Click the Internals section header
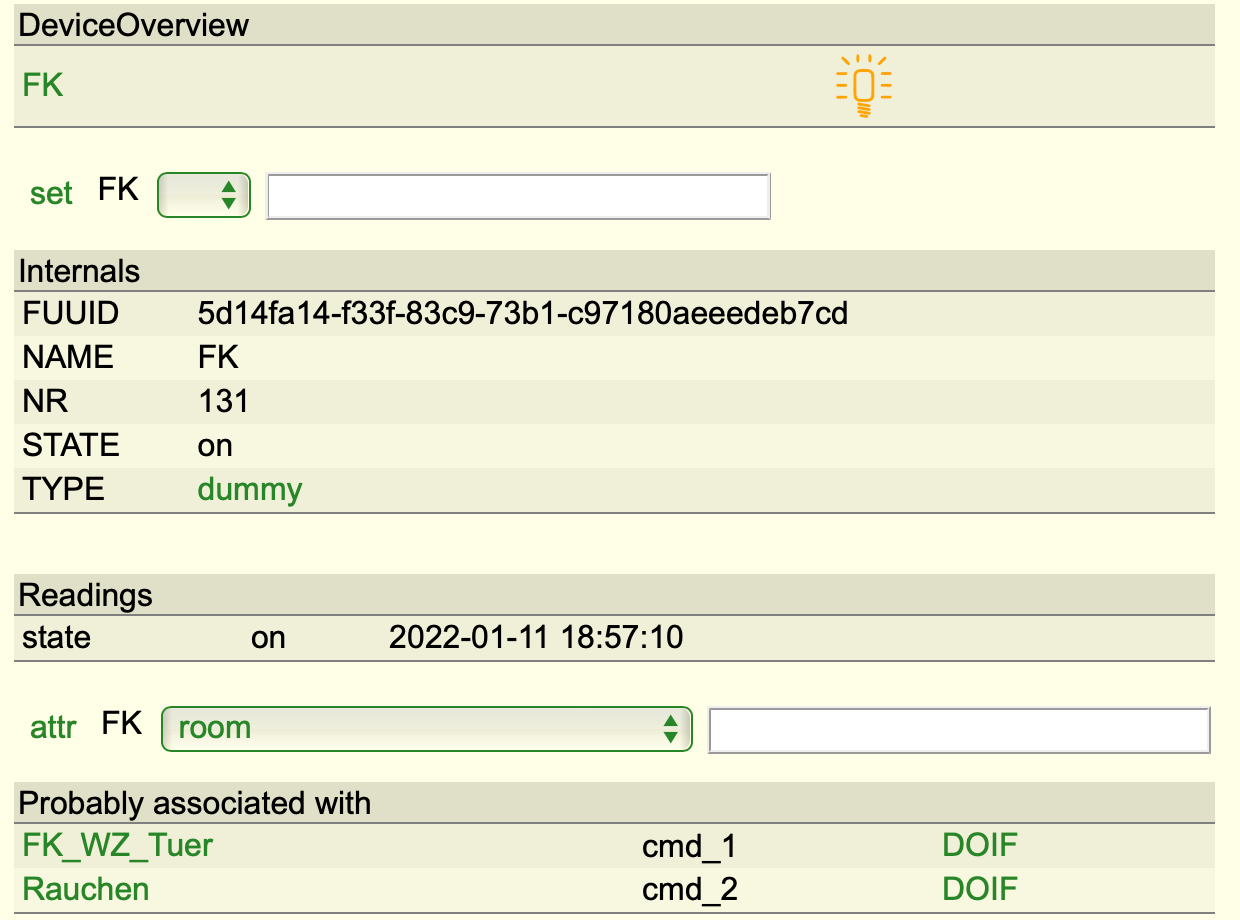The height and width of the screenshot is (920, 1240). click(x=80, y=271)
